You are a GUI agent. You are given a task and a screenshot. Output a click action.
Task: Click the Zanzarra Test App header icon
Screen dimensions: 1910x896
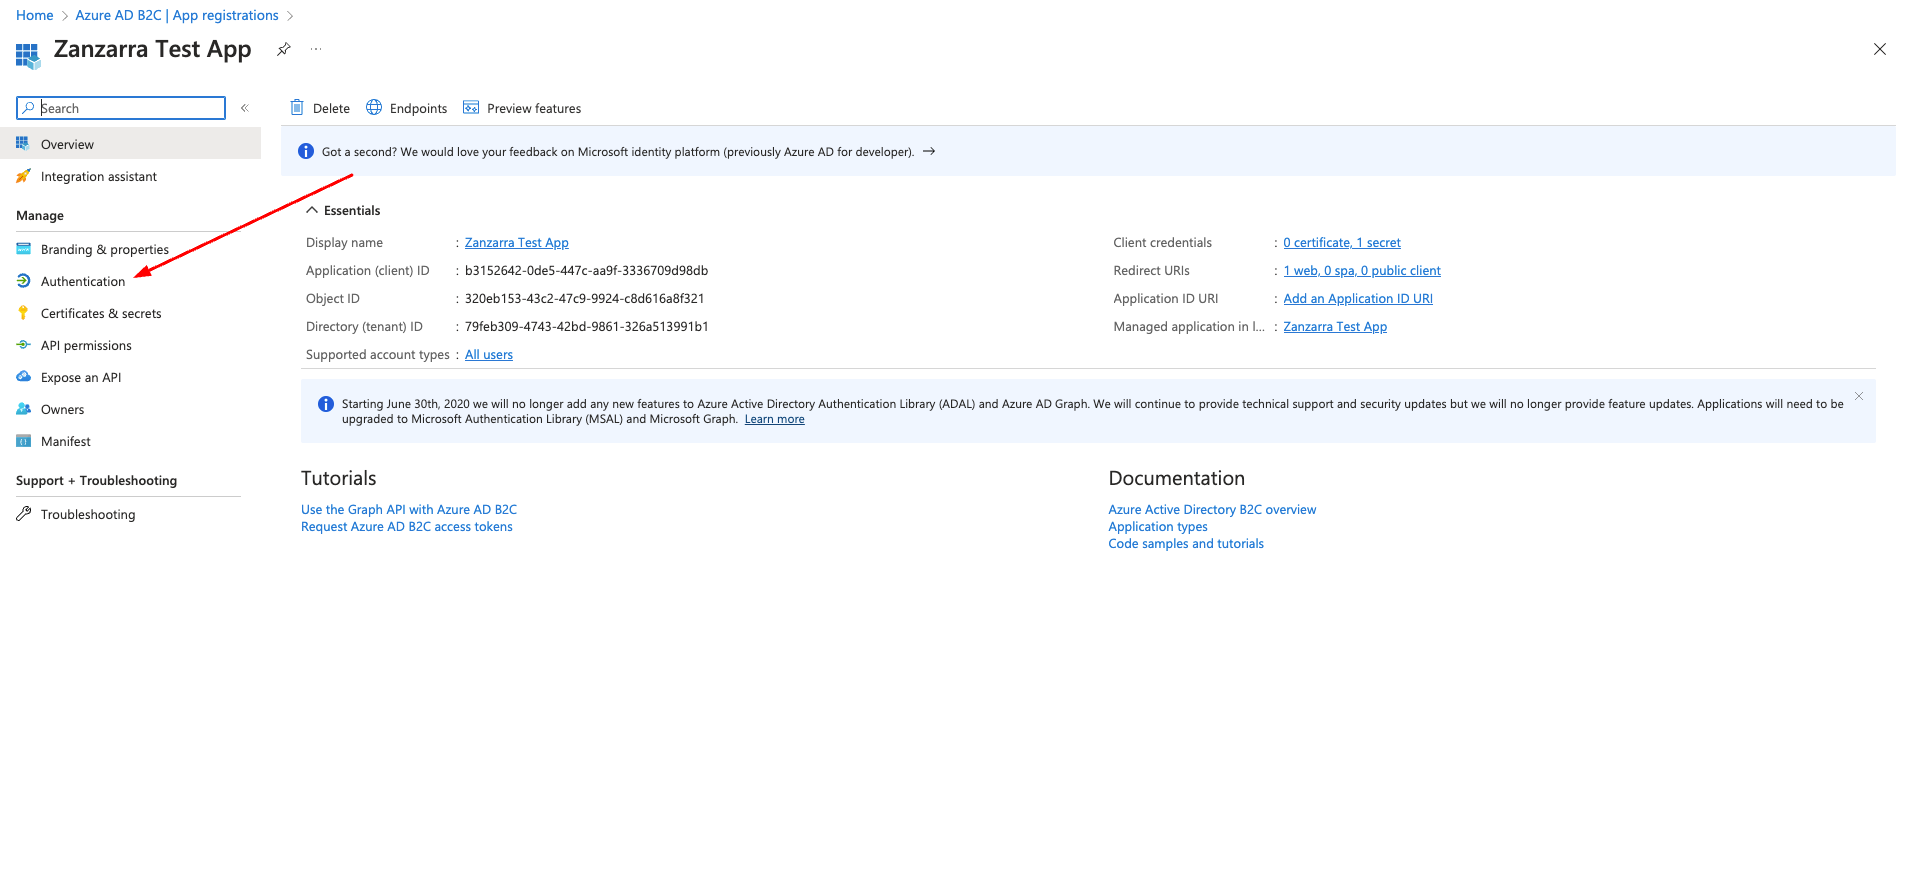pyautogui.click(x=28, y=56)
